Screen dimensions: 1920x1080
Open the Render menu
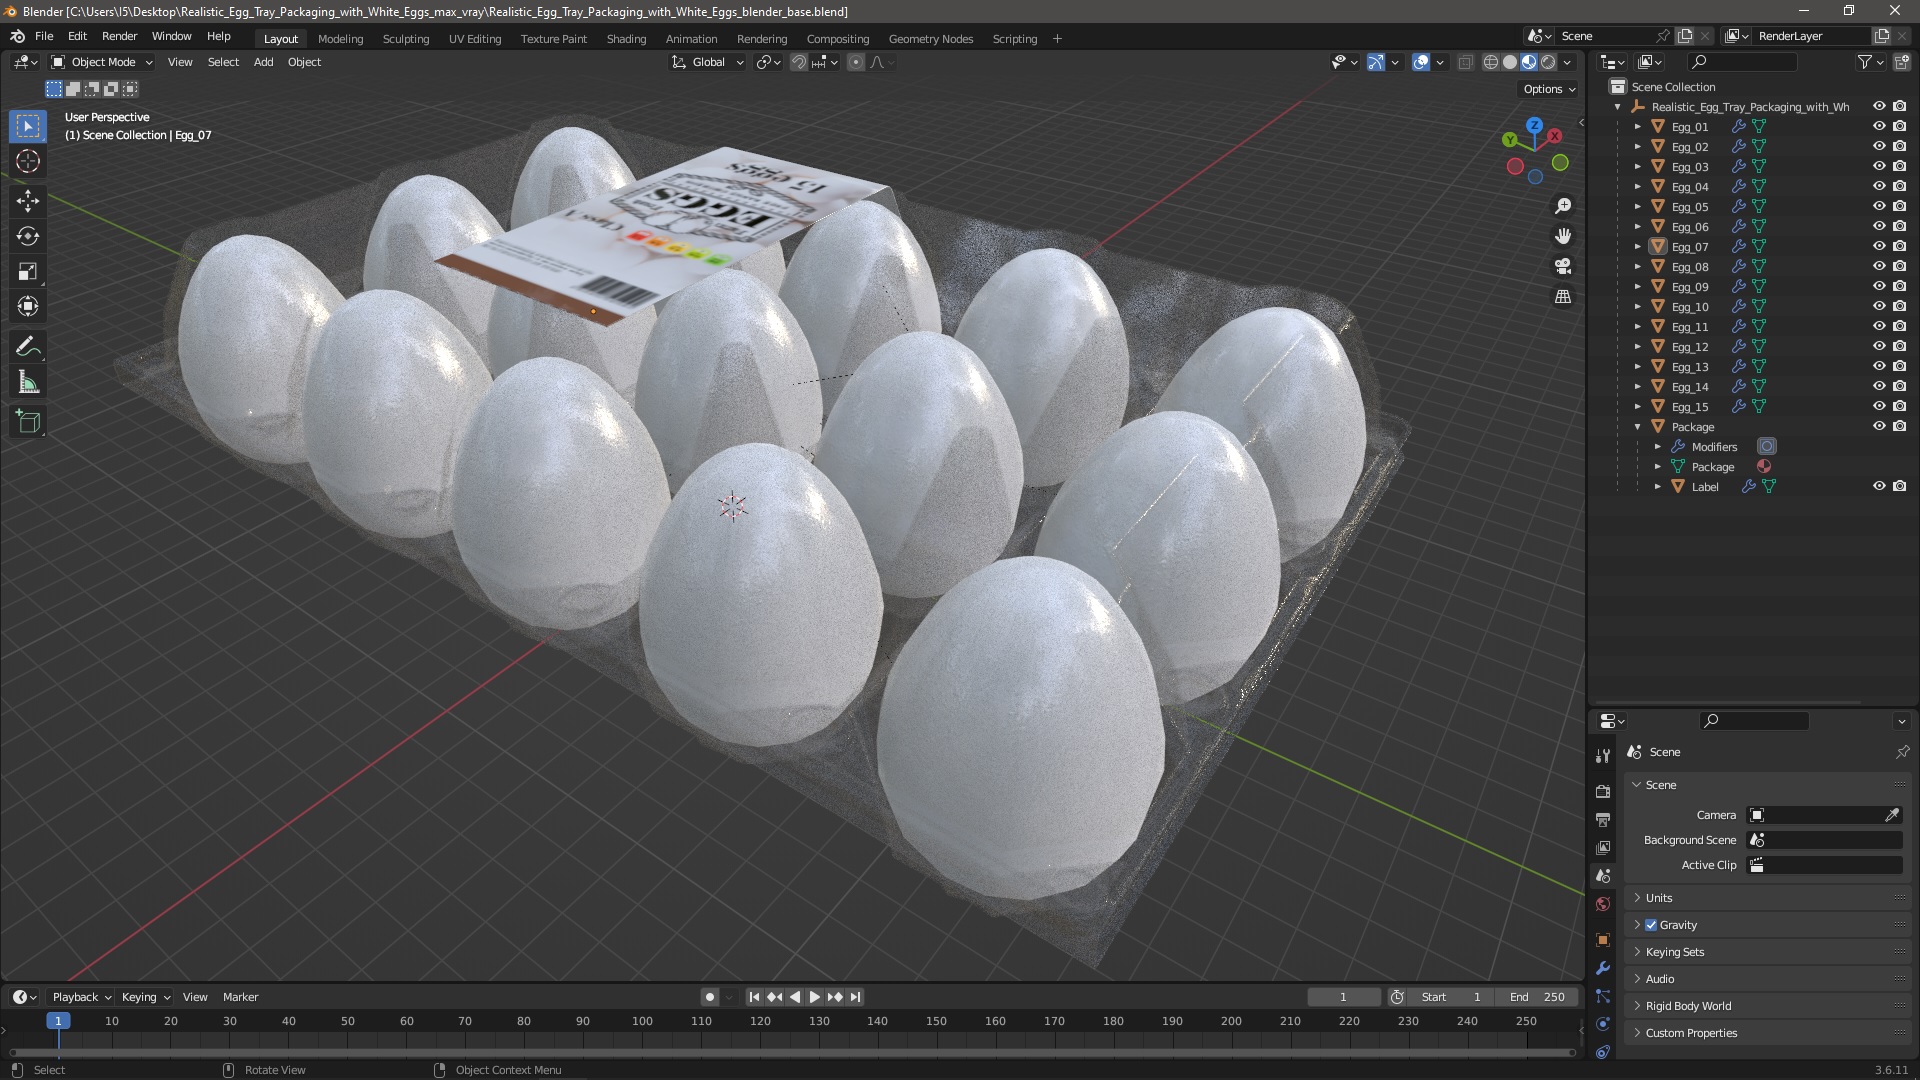point(119,36)
